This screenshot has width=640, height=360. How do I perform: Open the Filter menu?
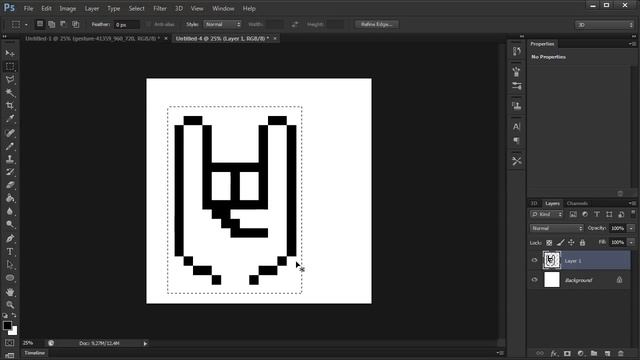[160, 8]
